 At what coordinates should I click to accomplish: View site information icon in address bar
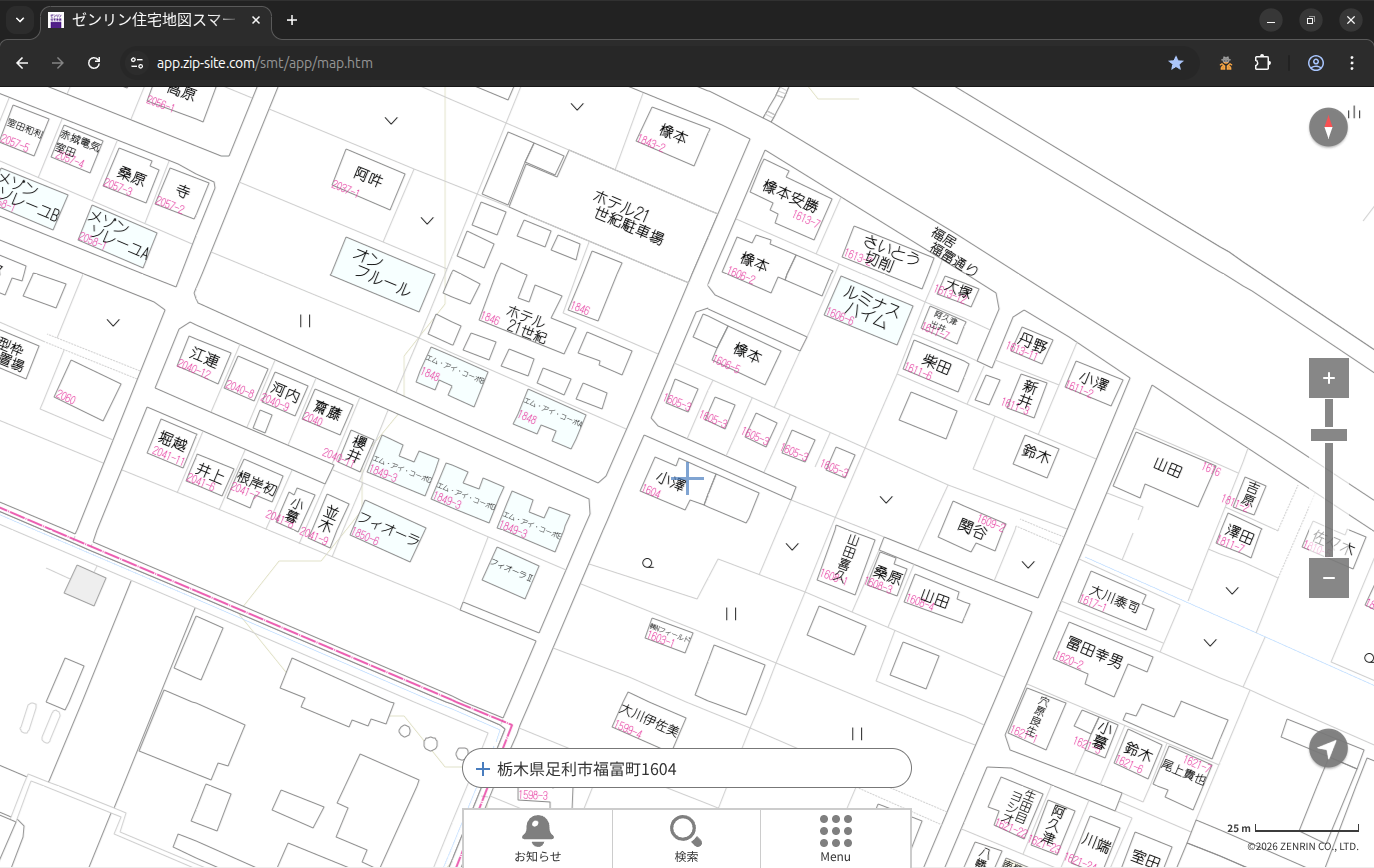(x=137, y=63)
